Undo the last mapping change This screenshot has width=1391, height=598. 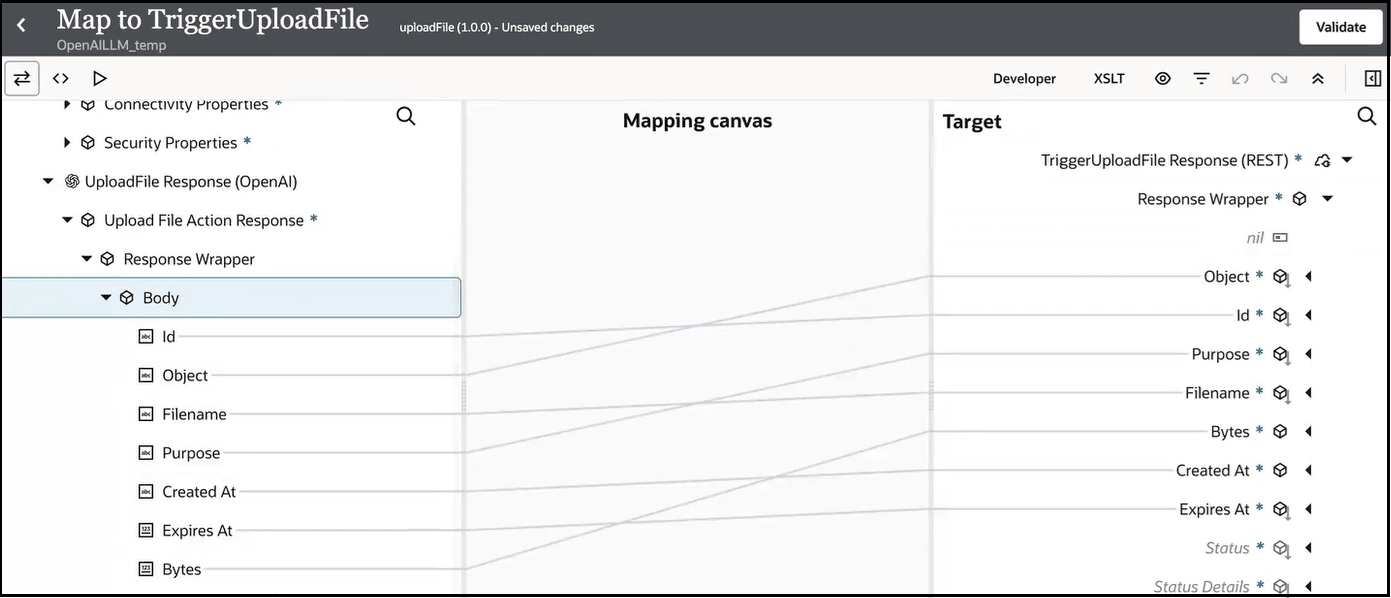pyautogui.click(x=1240, y=78)
